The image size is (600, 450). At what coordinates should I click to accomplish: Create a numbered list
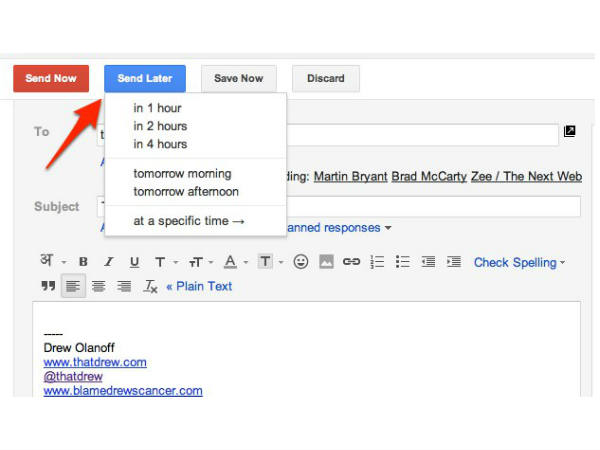tap(377, 262)
